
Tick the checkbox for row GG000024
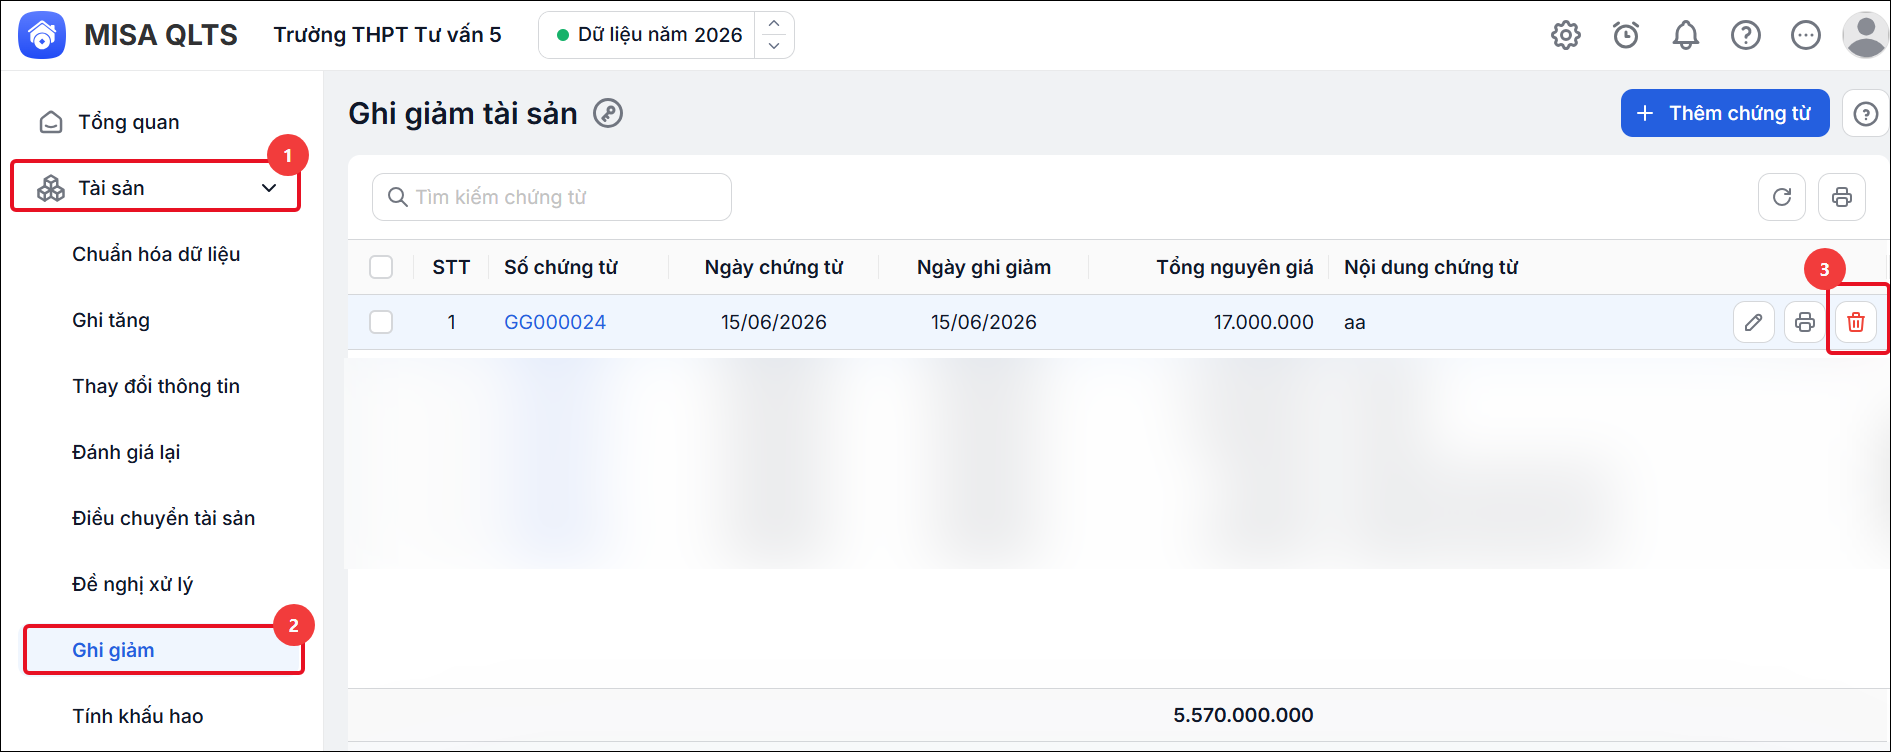(381, 322)
